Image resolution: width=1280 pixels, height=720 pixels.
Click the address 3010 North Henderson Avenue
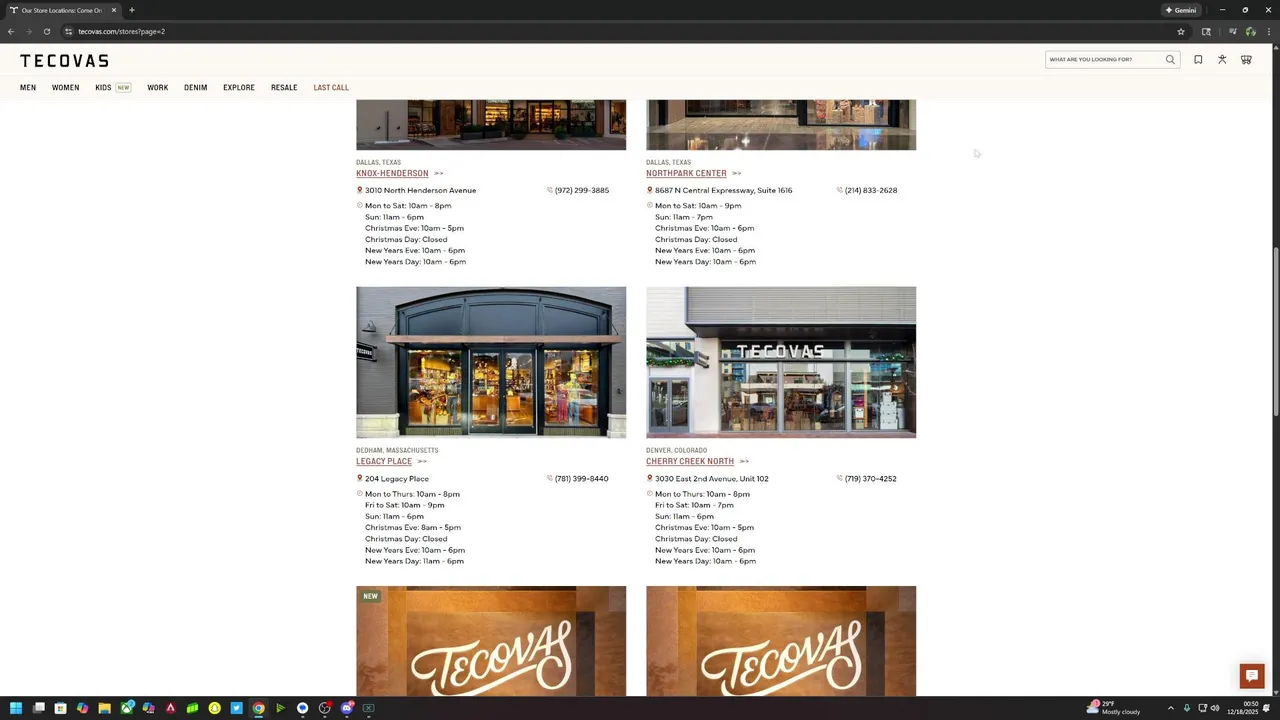click(x=420, y=190)
